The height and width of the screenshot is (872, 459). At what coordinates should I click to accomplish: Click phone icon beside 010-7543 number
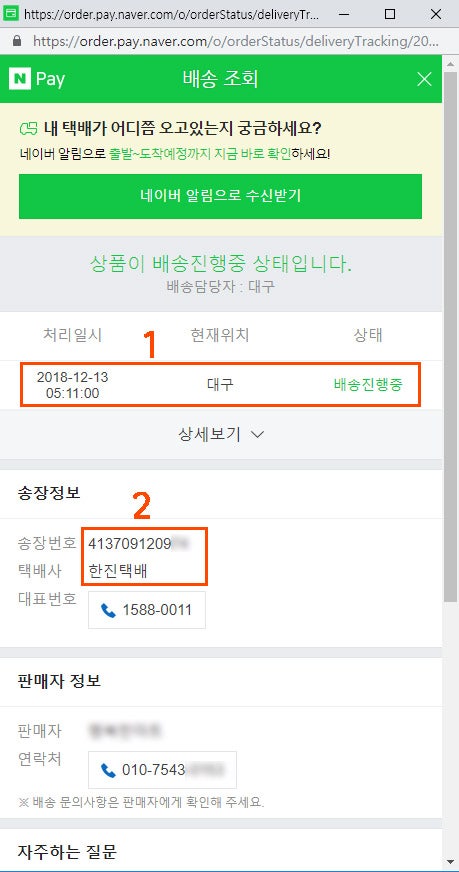pyautogui.click(x=108, y=770)
